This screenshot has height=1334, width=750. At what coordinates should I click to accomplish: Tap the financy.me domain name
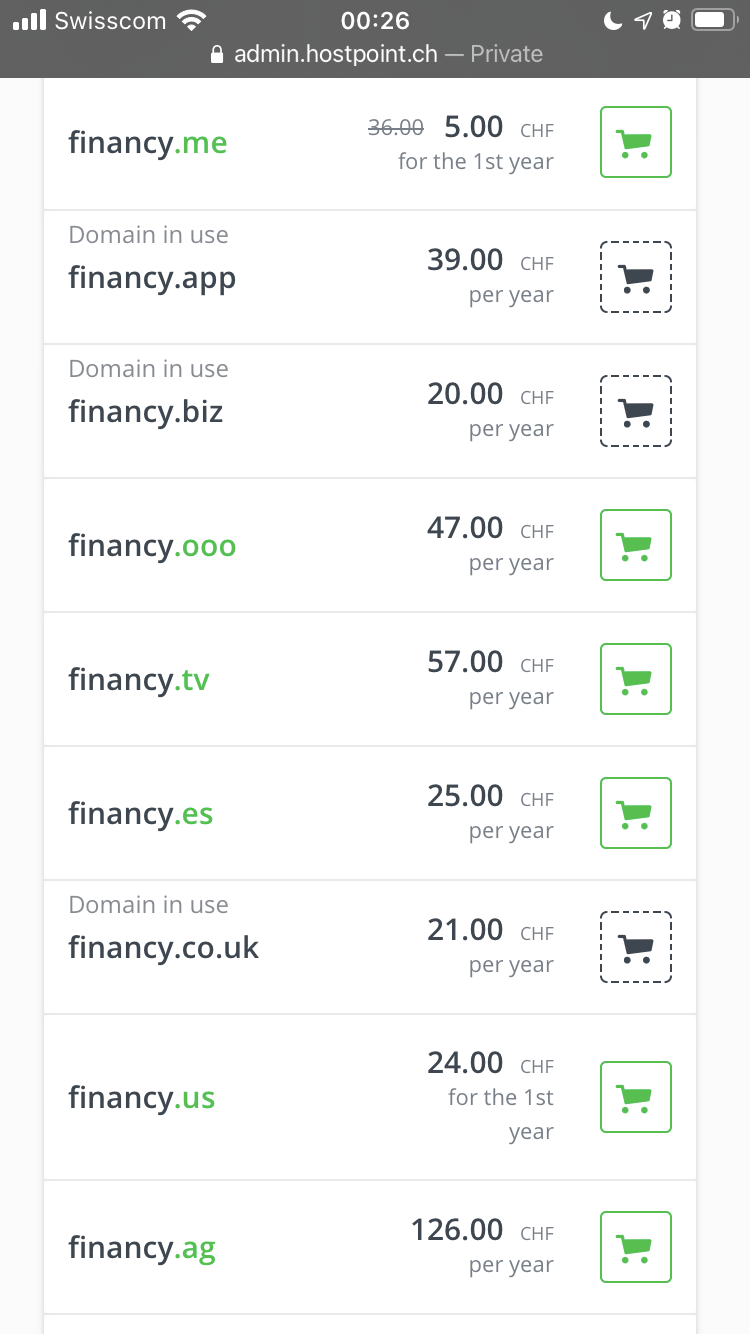(x=148, y=143)
